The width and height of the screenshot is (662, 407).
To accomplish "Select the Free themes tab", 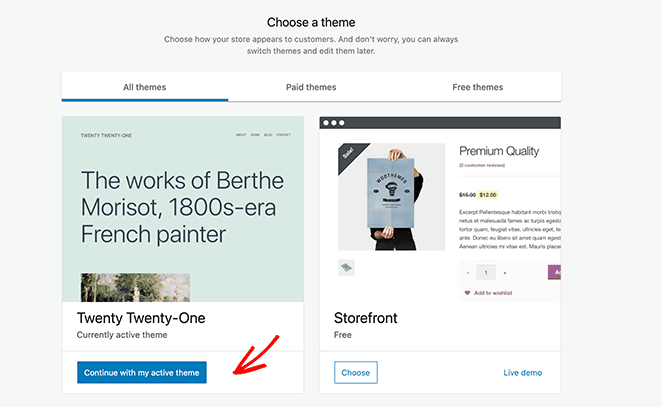I will 477,87.
